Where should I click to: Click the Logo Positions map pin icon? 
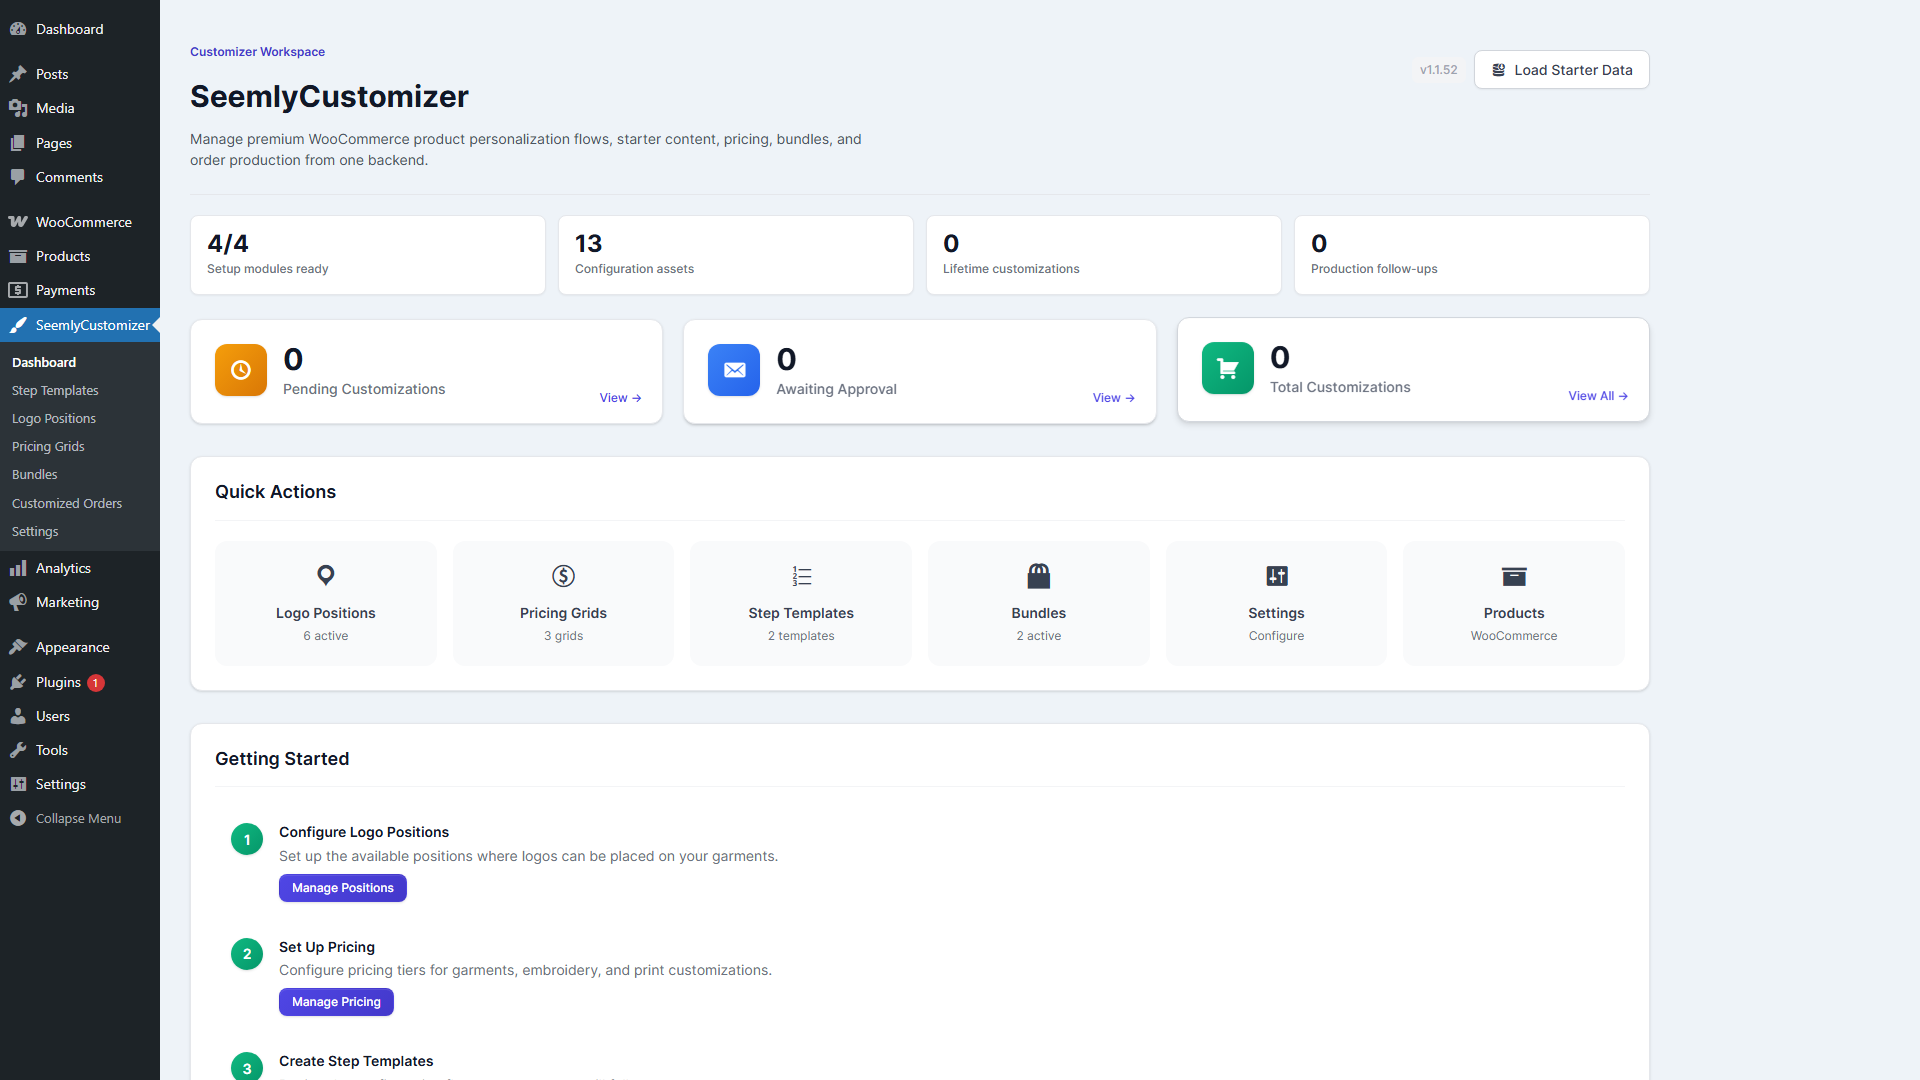coord(326,575)
